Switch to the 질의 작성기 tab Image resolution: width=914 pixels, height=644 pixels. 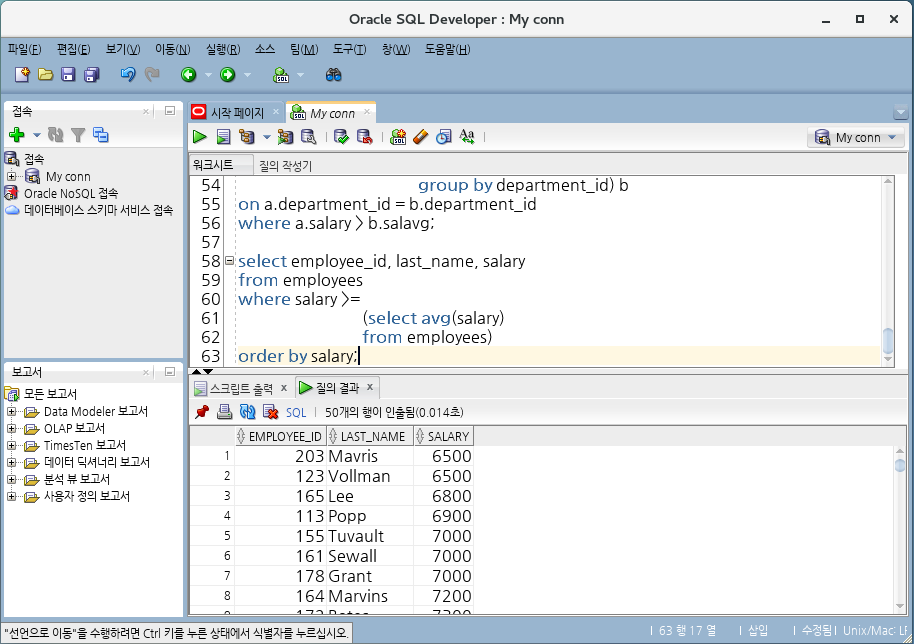click(x=286, y=166)
